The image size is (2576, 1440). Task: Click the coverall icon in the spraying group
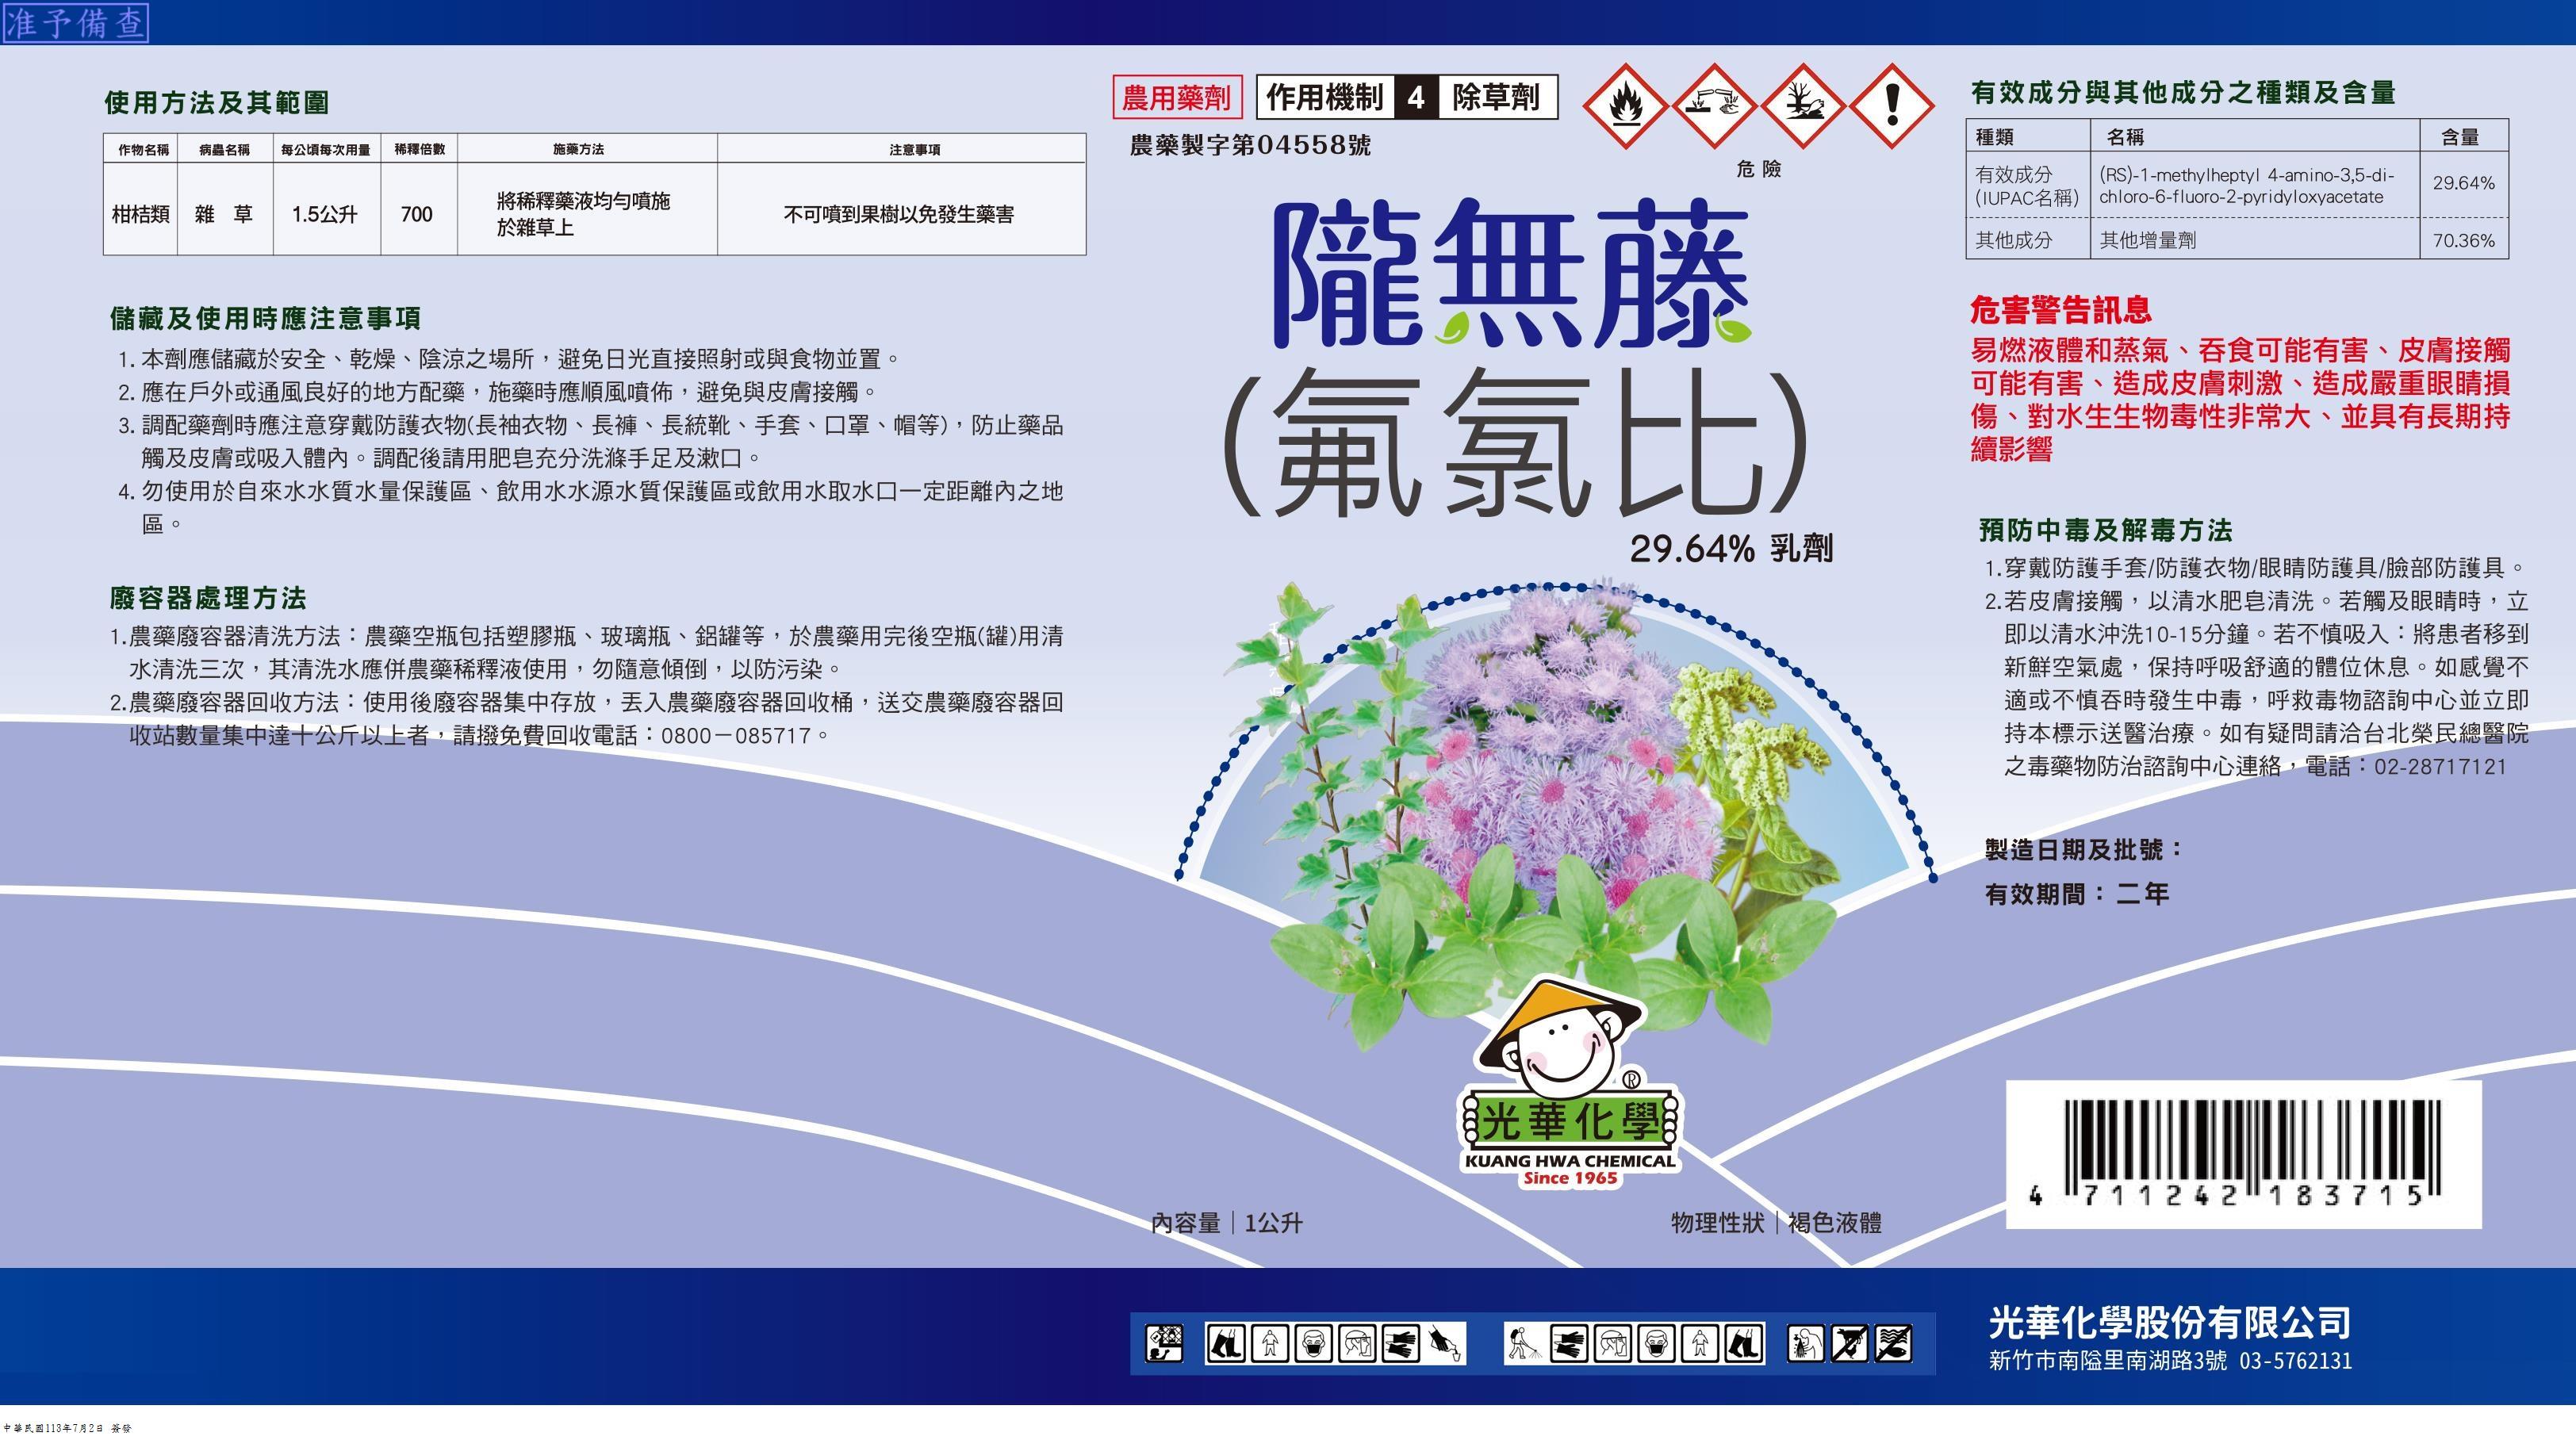tap(1700, 1343)
